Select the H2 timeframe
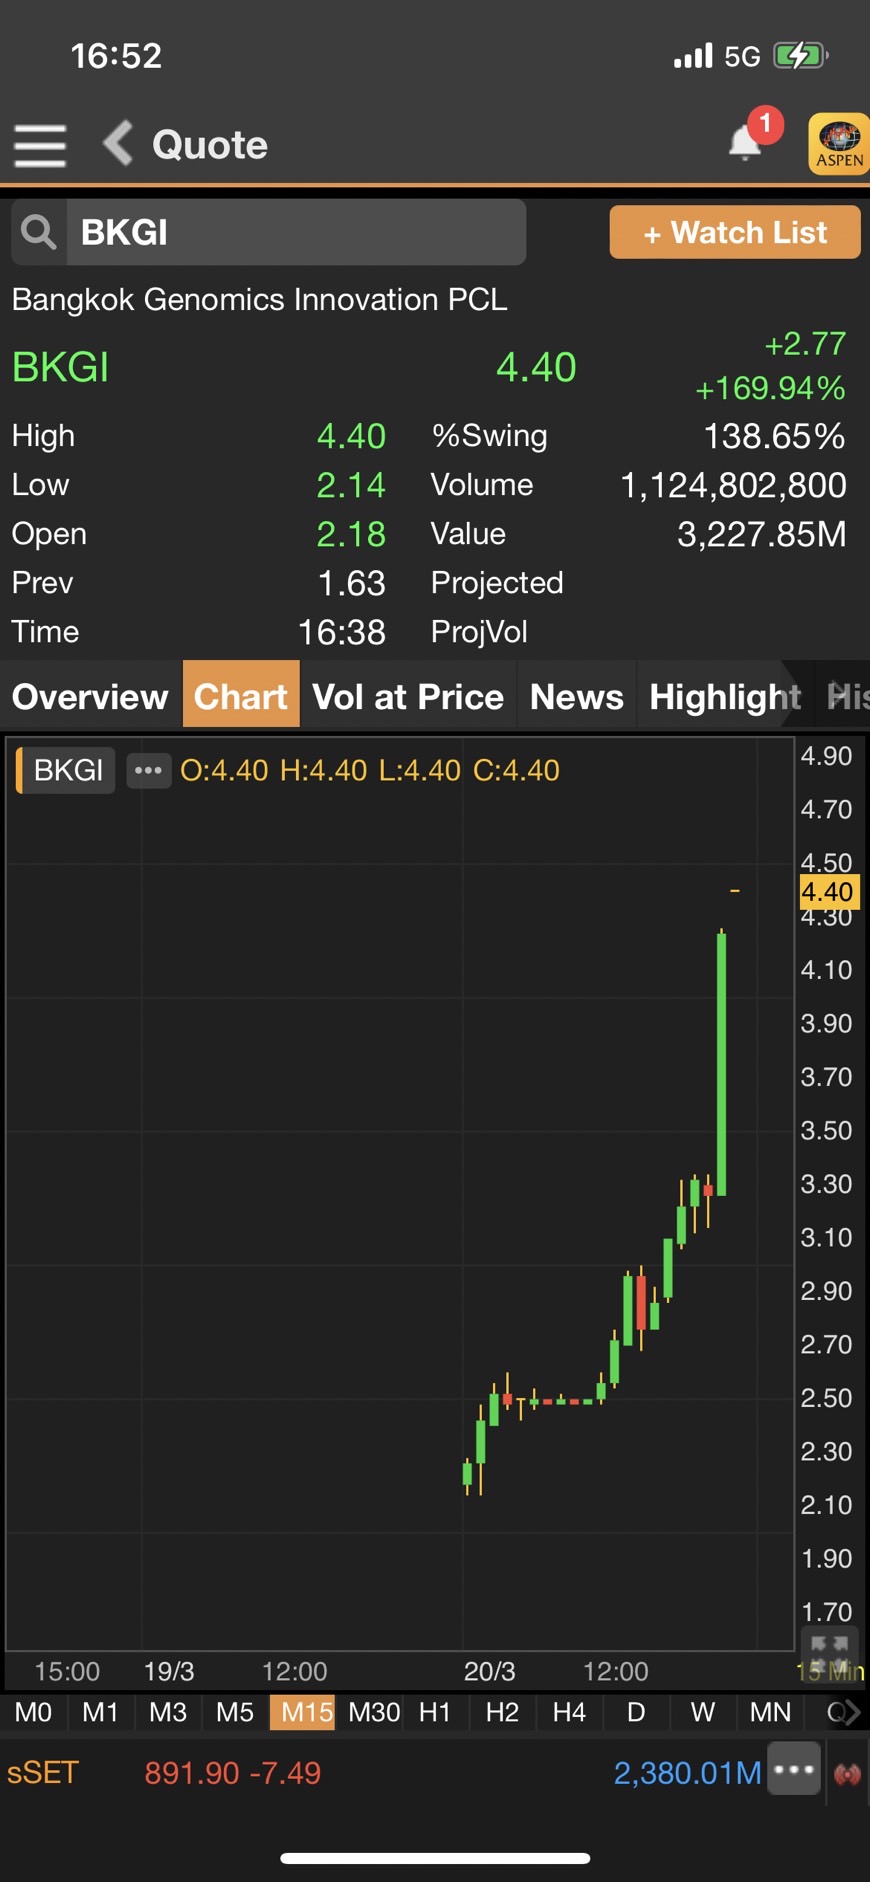 coord(502,1712)
